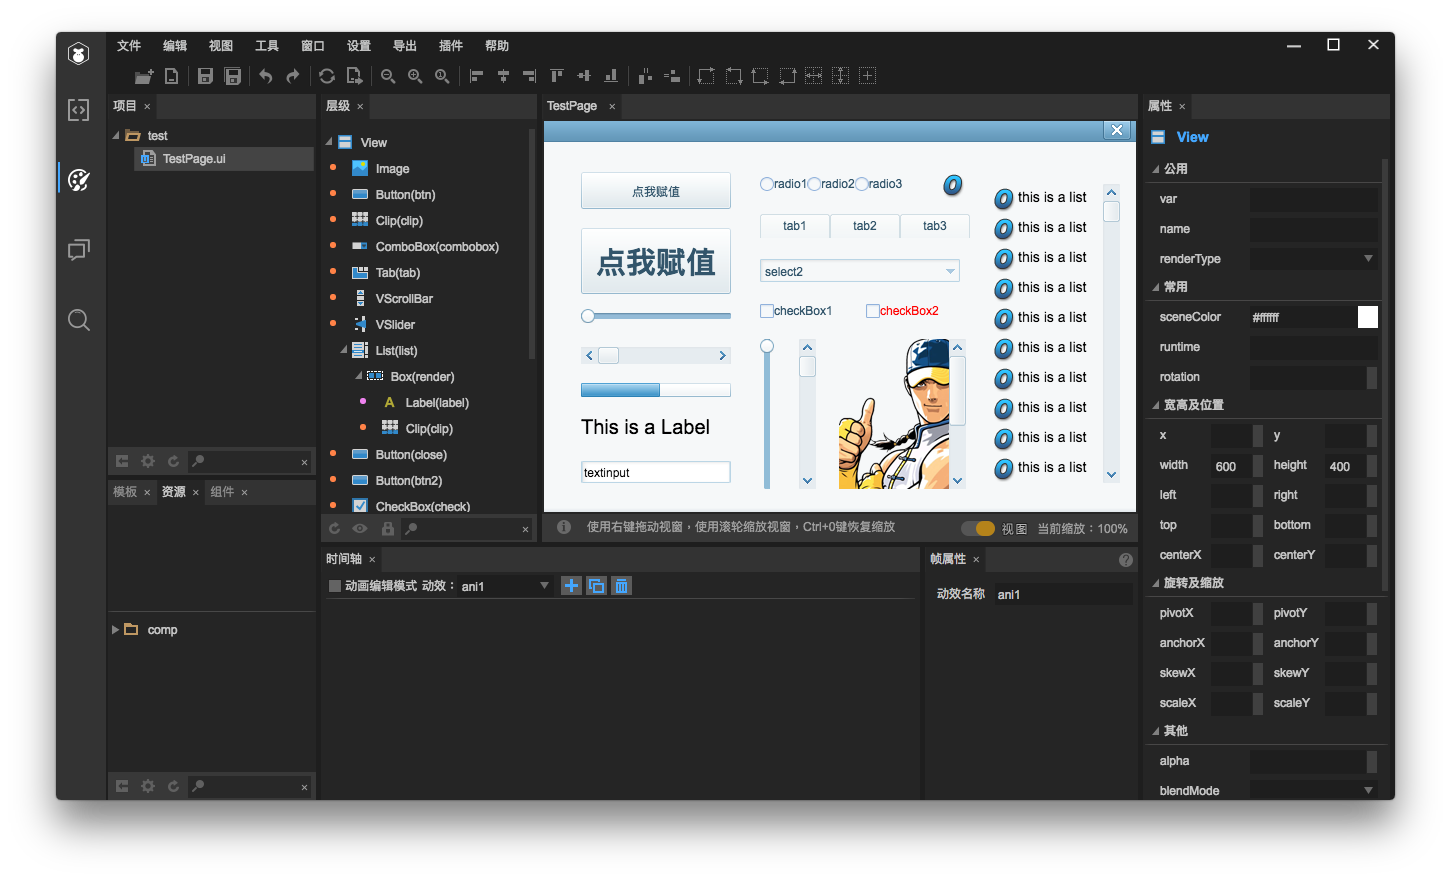The width and height of the screenshot is (1451, 880).
Task: Switch to the 组件 tab
Action: 222,492
